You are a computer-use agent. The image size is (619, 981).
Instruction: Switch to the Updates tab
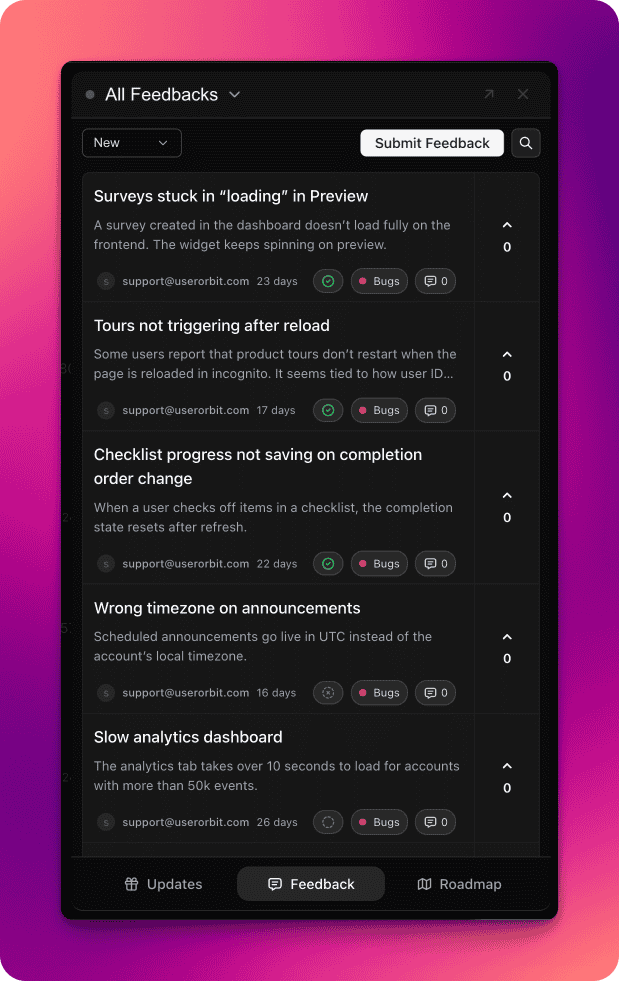point(163,884)
